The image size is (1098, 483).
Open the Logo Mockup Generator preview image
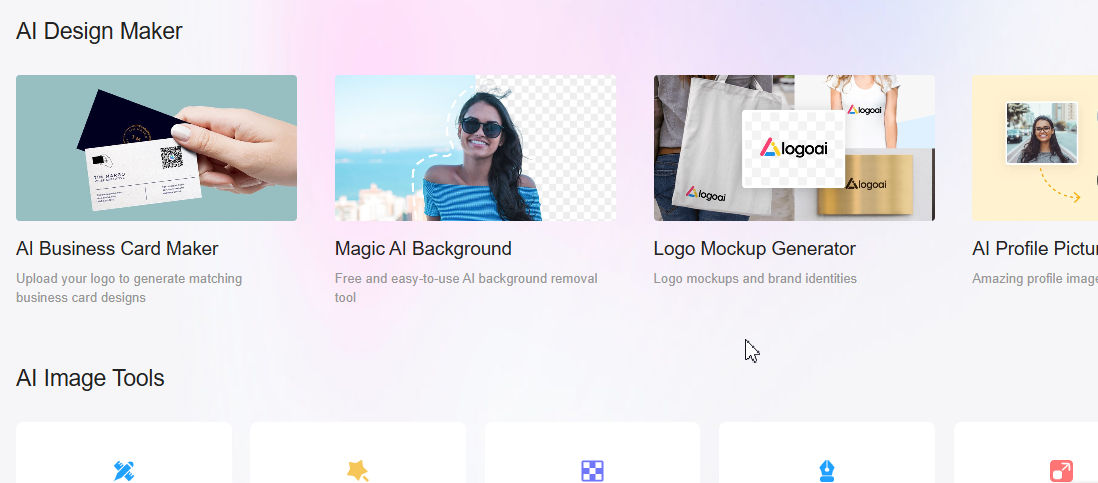[x=794, y=148]
